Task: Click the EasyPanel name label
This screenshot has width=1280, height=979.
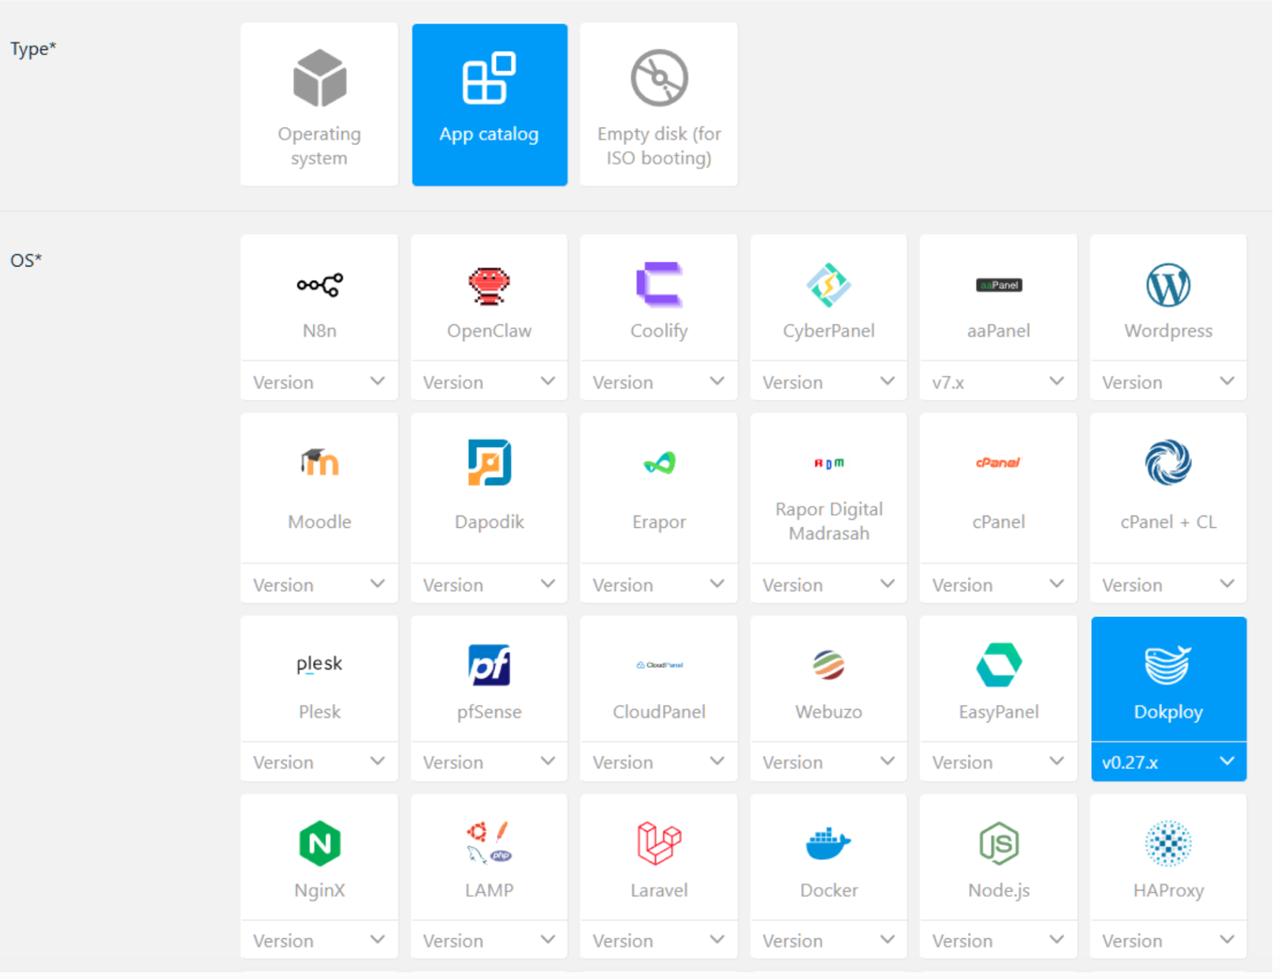Action: [x=998, y=712]
